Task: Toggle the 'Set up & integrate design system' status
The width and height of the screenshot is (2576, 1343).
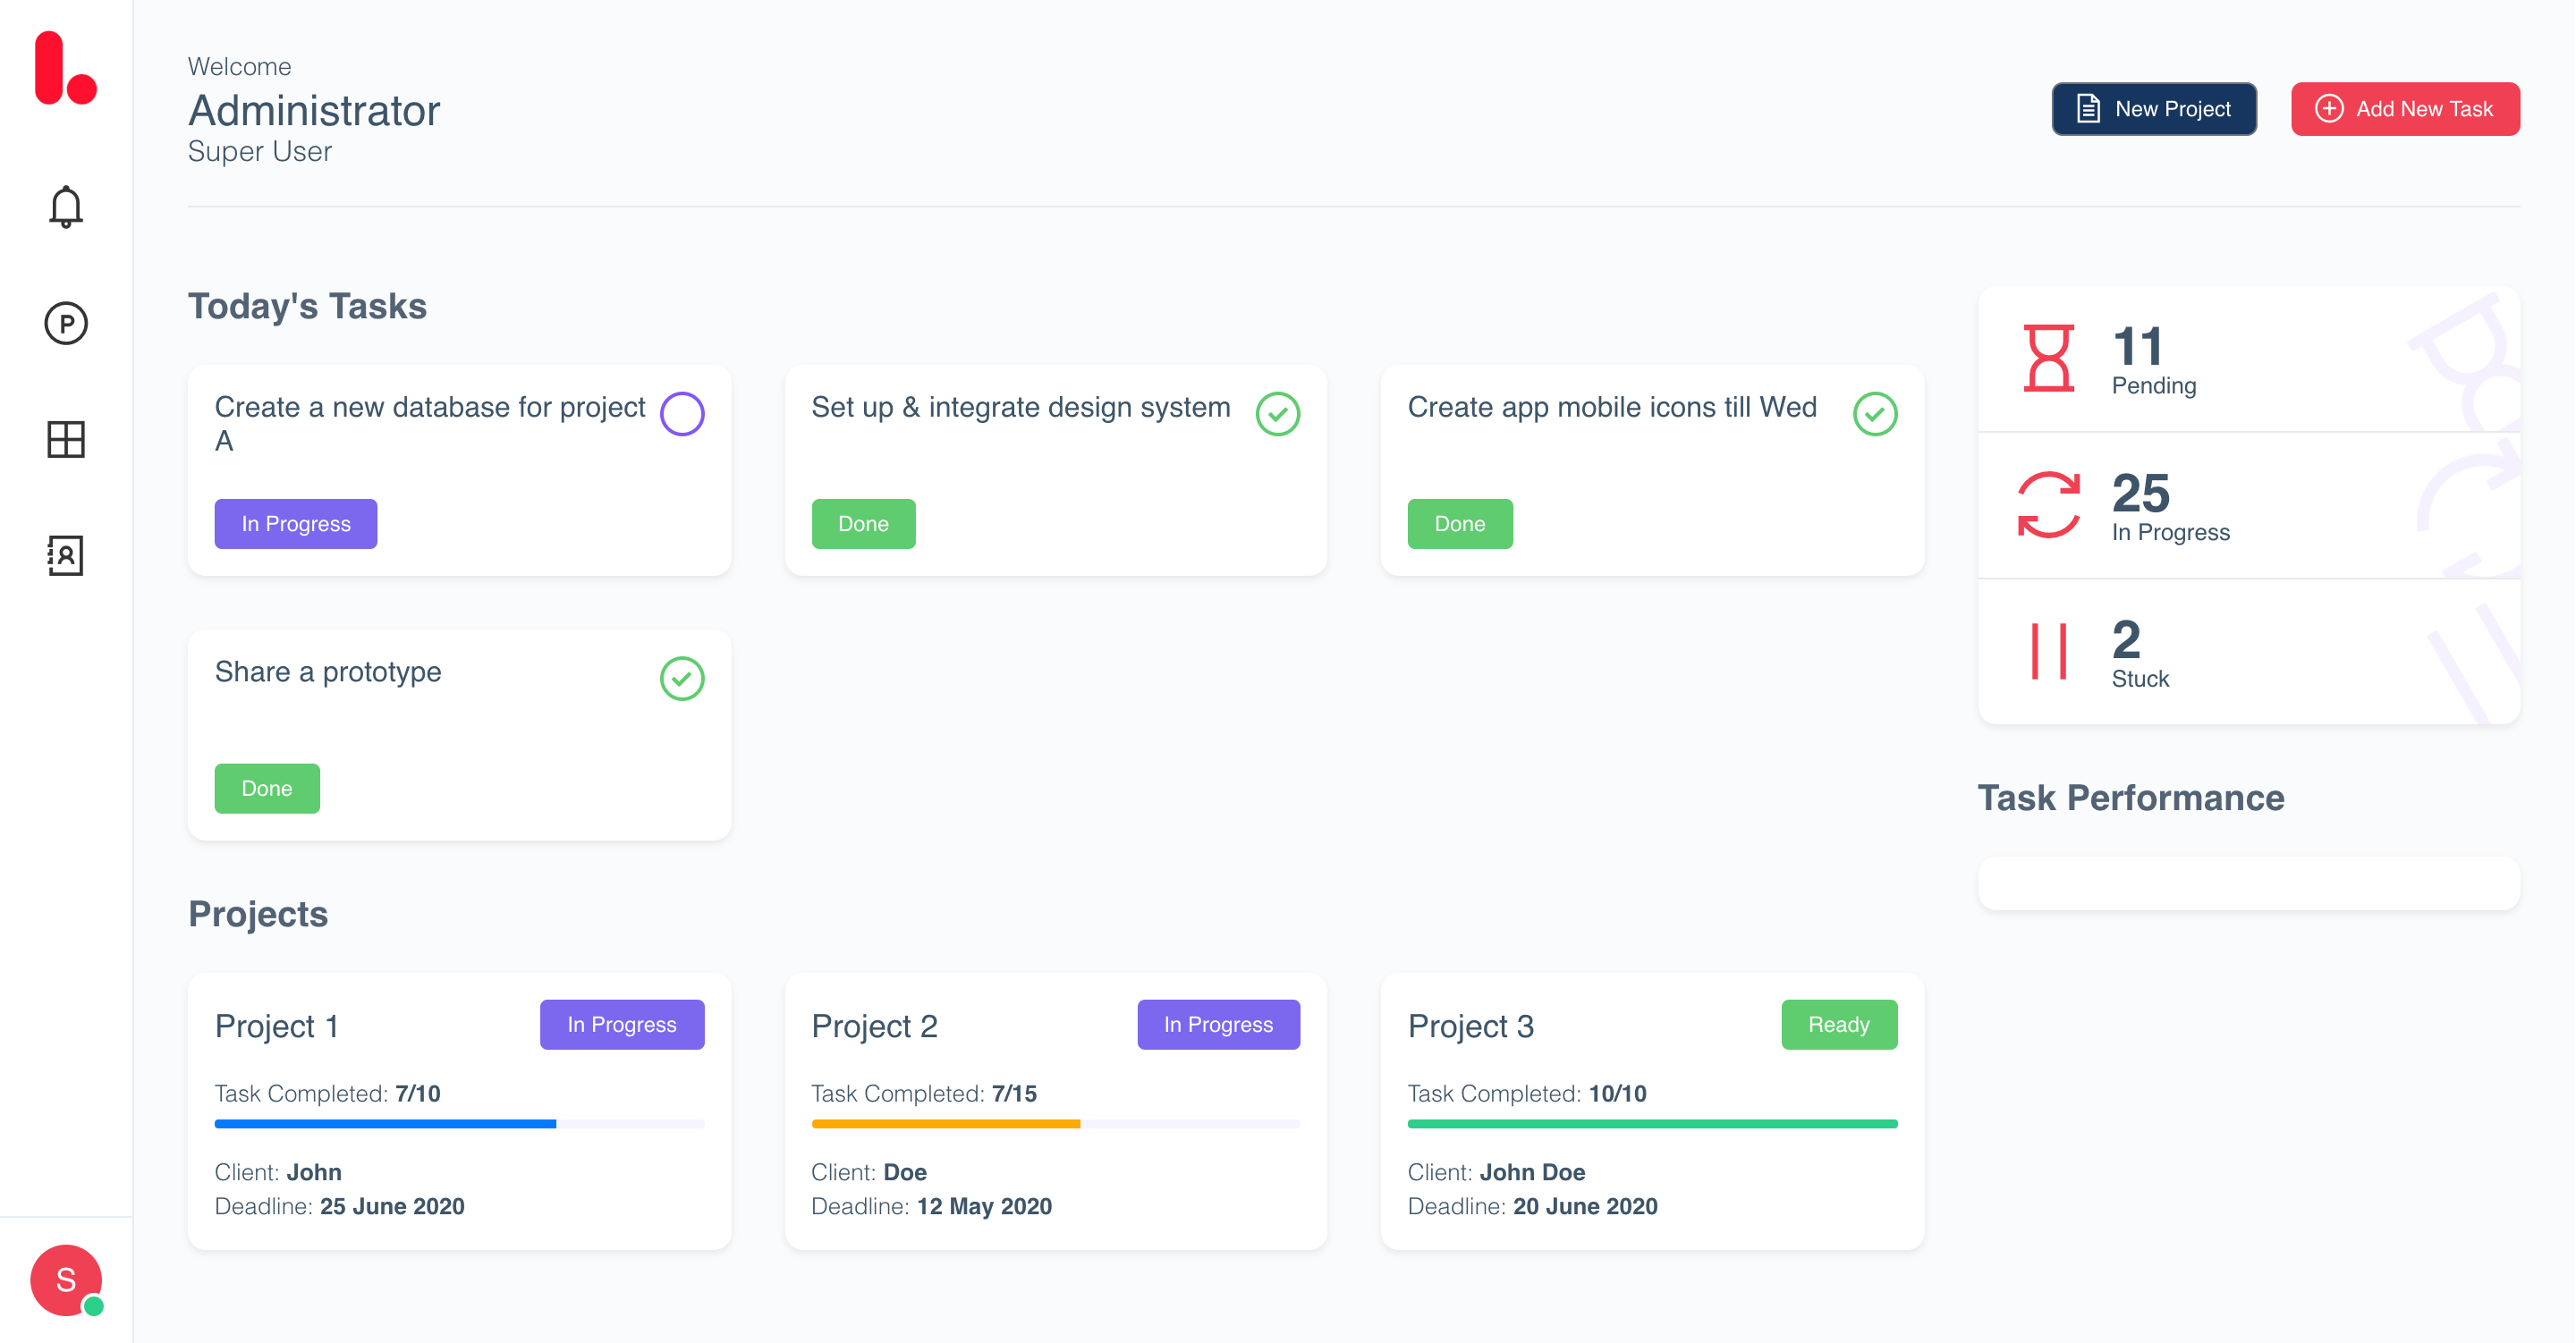Action: 1279,410
